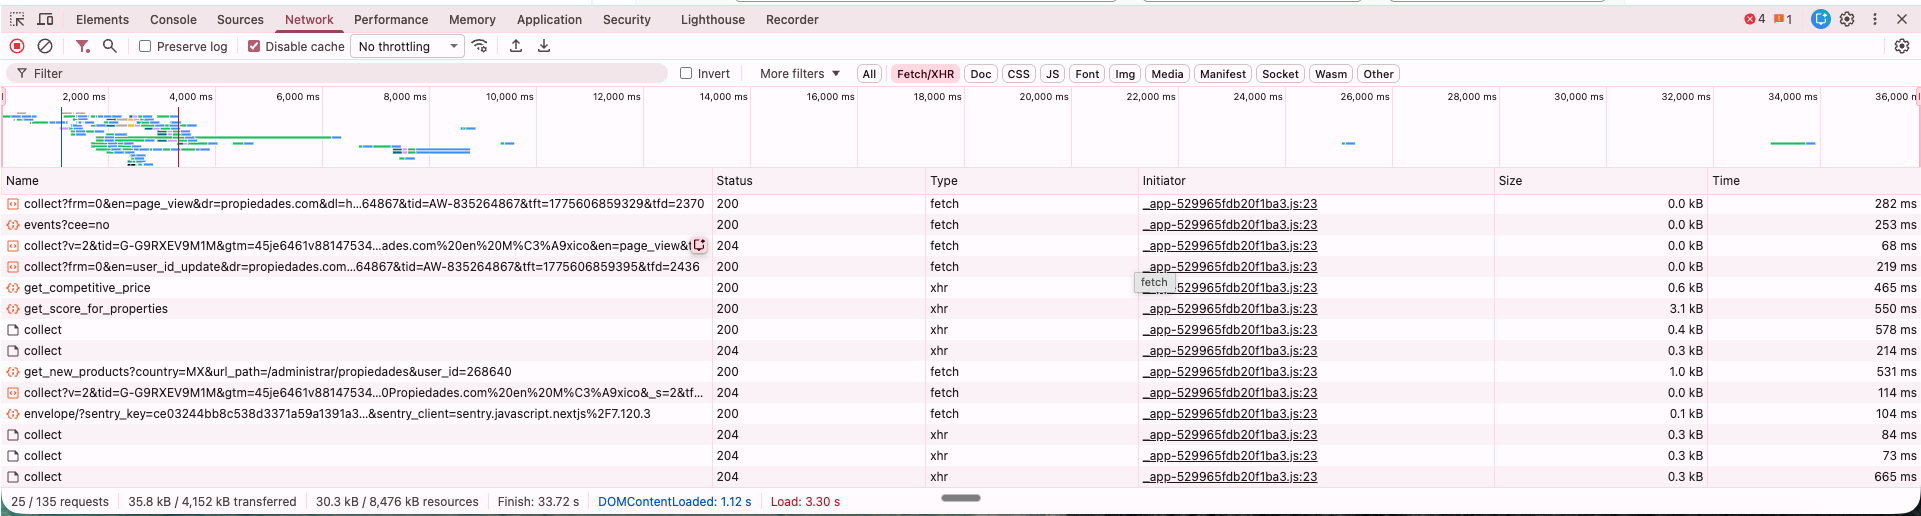Open the Application tab
The height and width of the screenshot is (516, 1921).
(x=549, y=19)
